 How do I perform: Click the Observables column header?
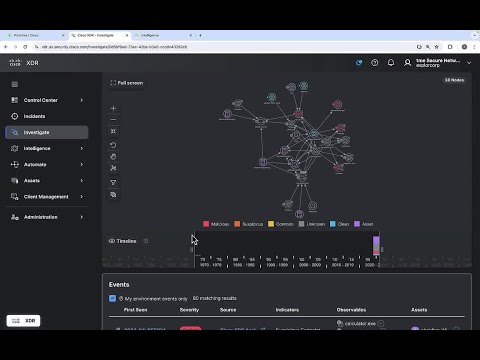pos(351,310)
